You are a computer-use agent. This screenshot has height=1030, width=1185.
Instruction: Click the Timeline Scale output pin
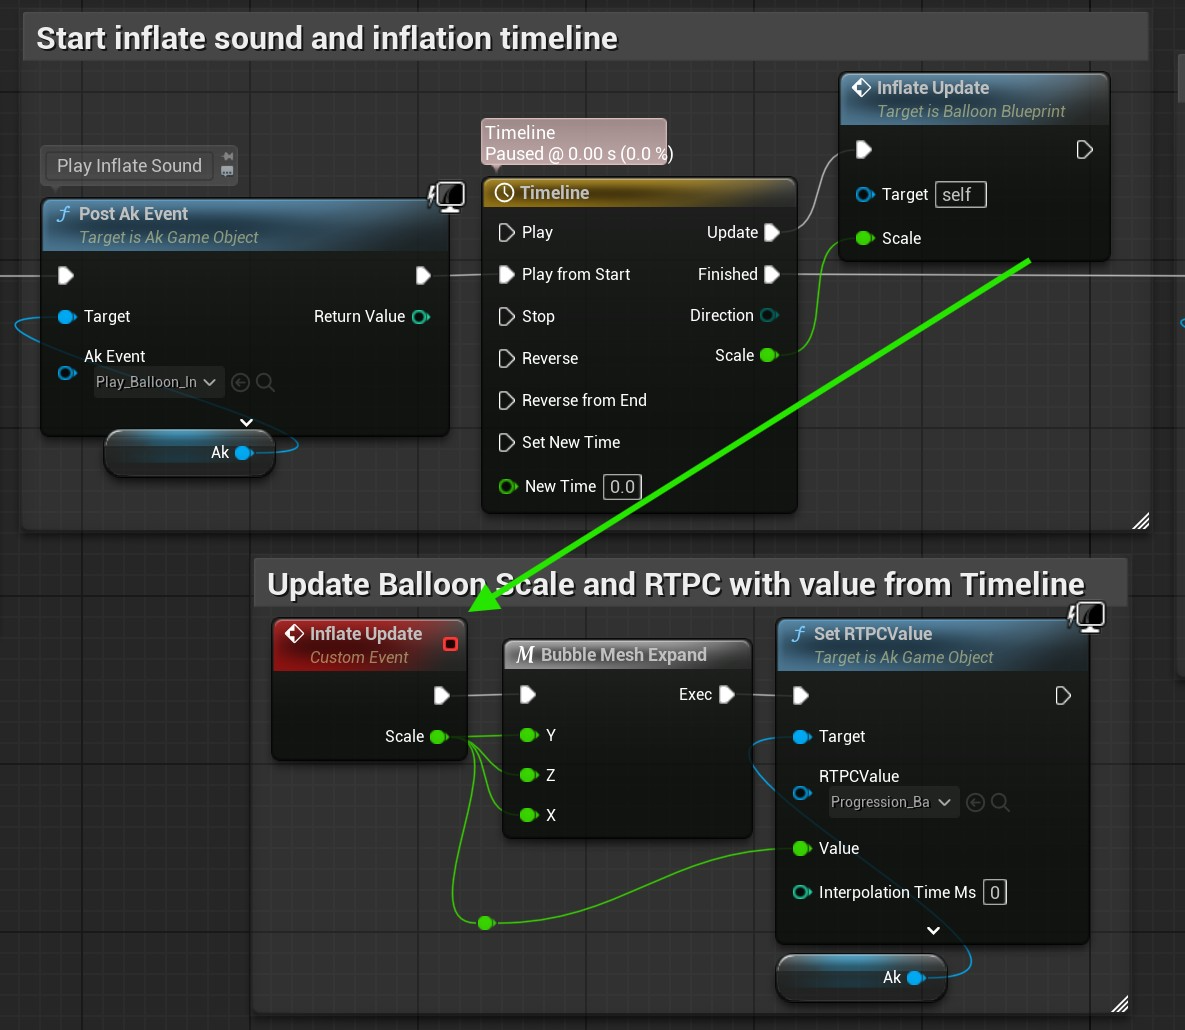click(x=768, y=355)
